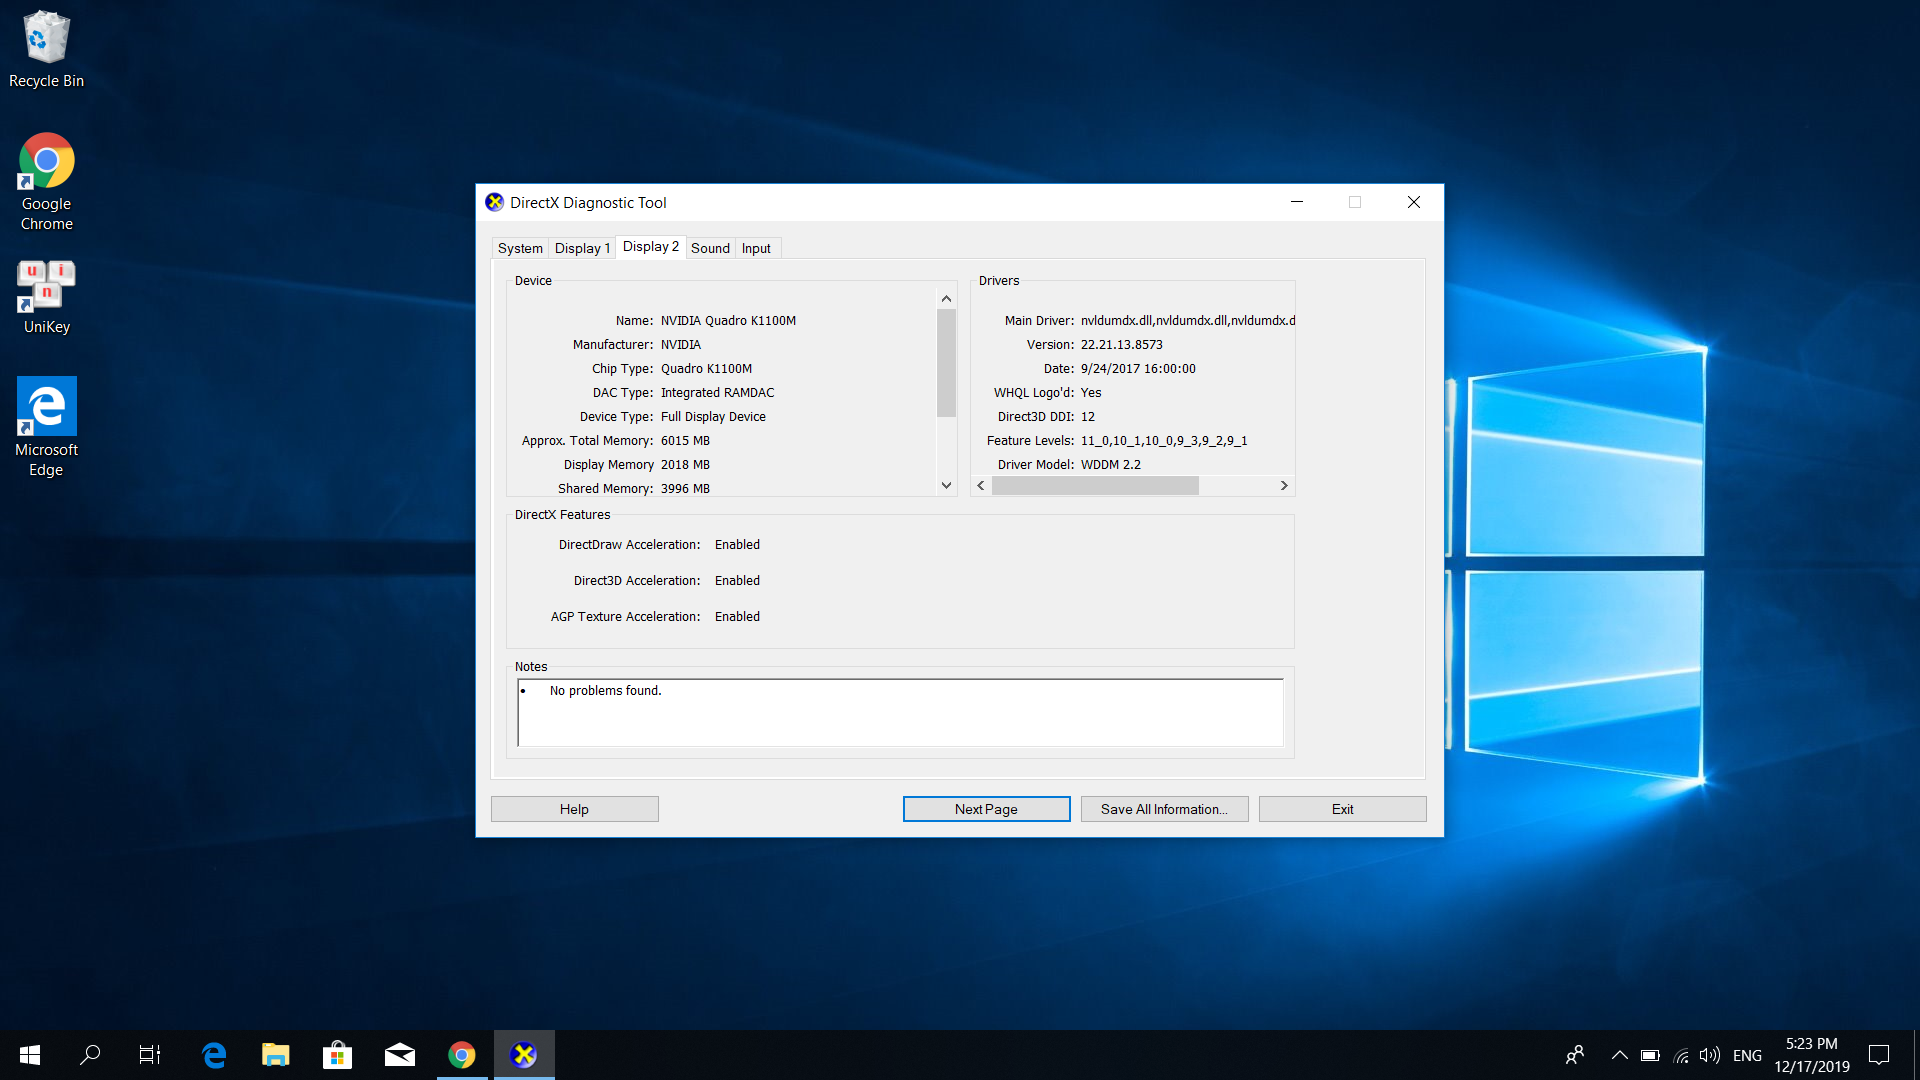Screen dimensions: 1920x1080
Task: Open Microsoft Store from taskbar
Action: click(337, 1055)
